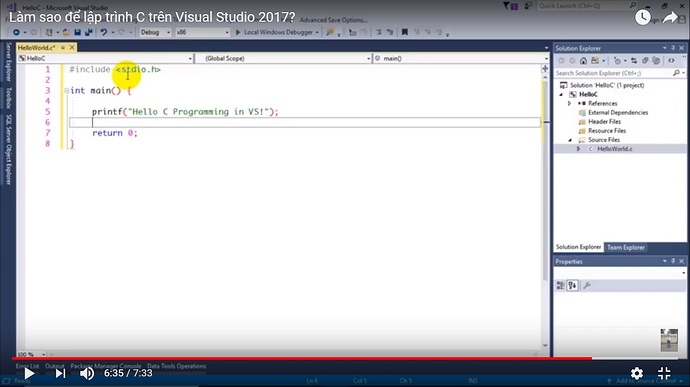
Task: Open the x86 platform dropdown
Action: [202, 32]
